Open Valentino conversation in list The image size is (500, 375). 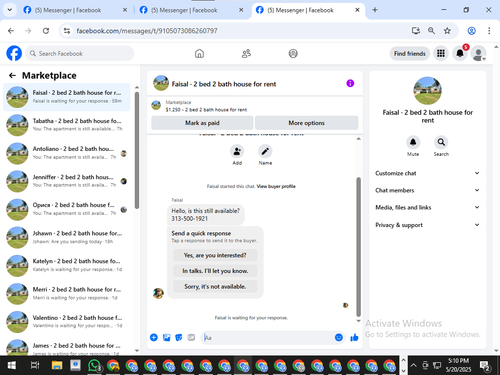(67, 321)
